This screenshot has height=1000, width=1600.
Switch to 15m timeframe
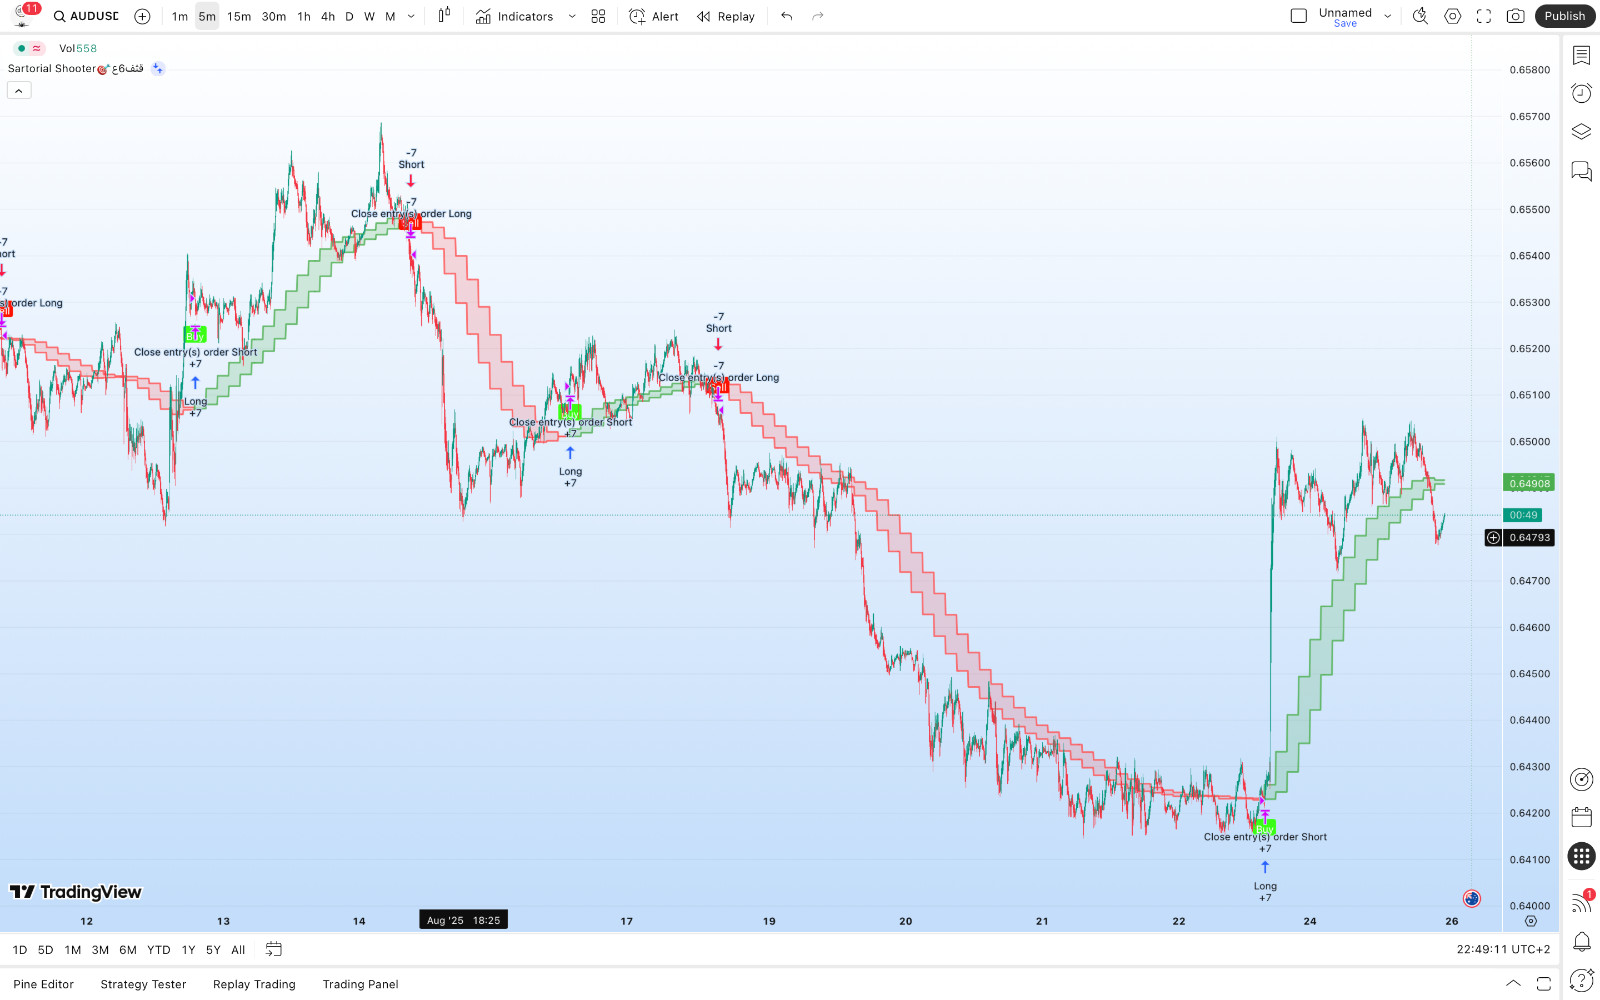(x=239, y=16)
